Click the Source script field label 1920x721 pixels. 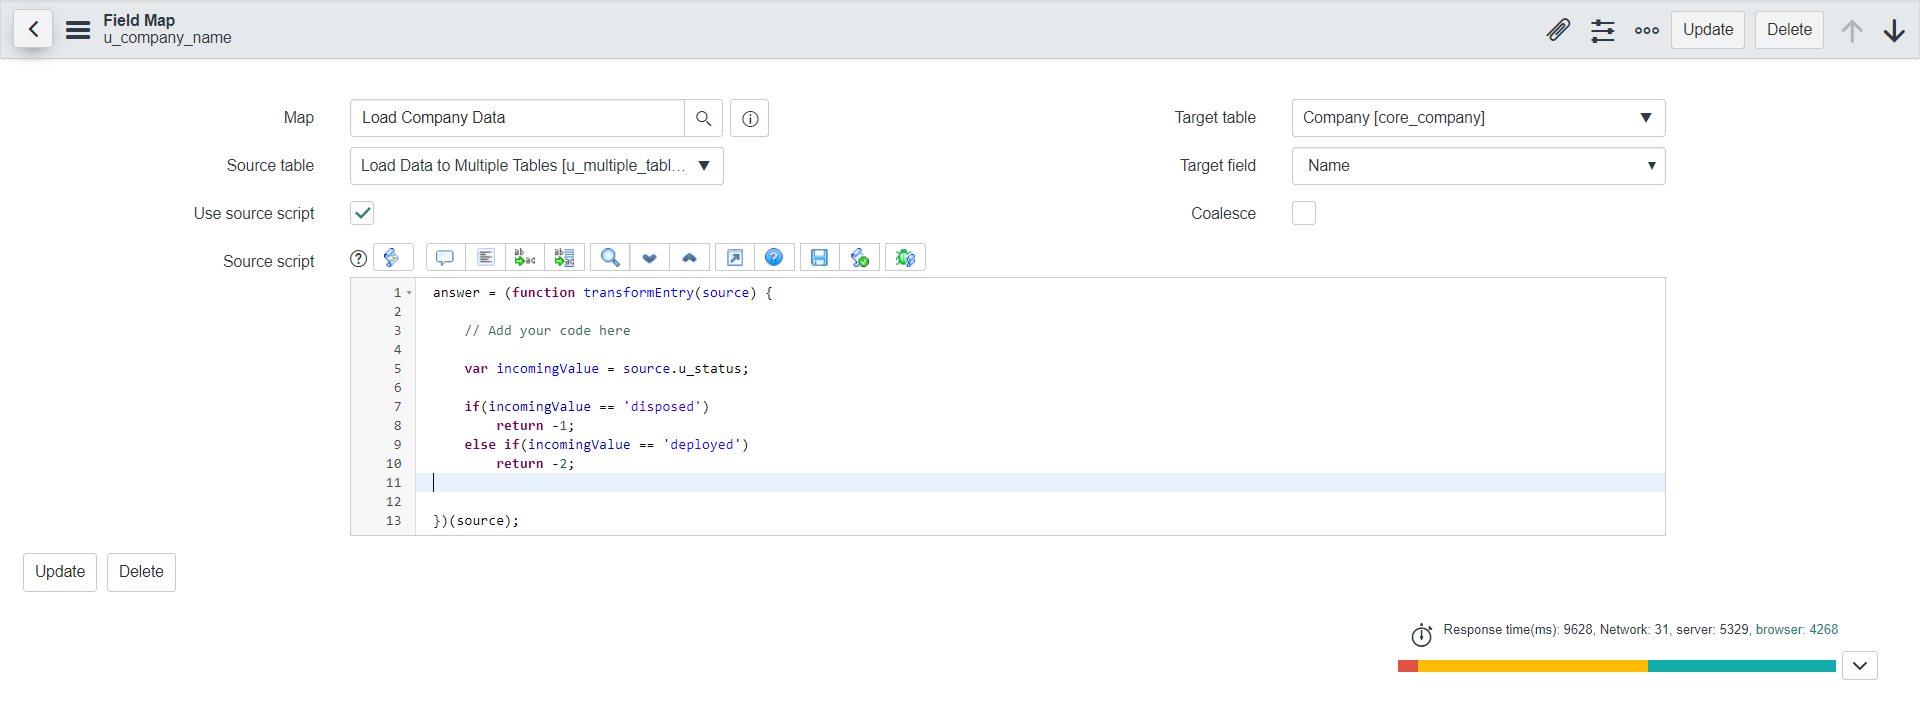point(268,261)
